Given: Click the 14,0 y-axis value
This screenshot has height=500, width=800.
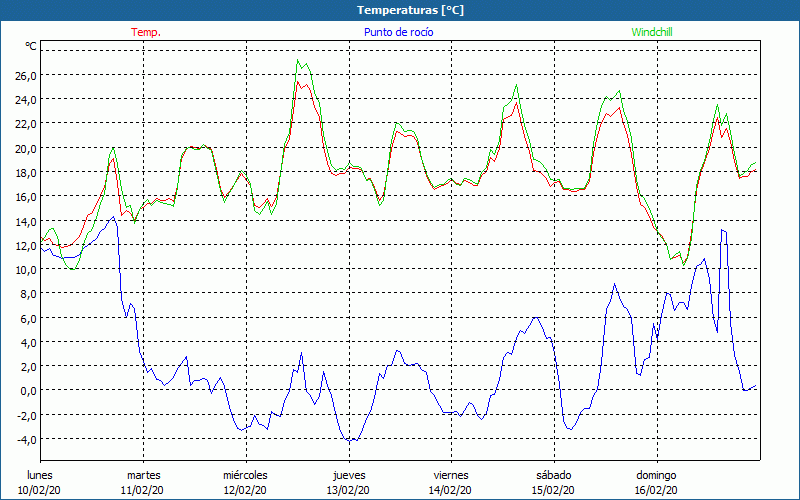Looking at the screenshot, I should [x=26, y=221].
